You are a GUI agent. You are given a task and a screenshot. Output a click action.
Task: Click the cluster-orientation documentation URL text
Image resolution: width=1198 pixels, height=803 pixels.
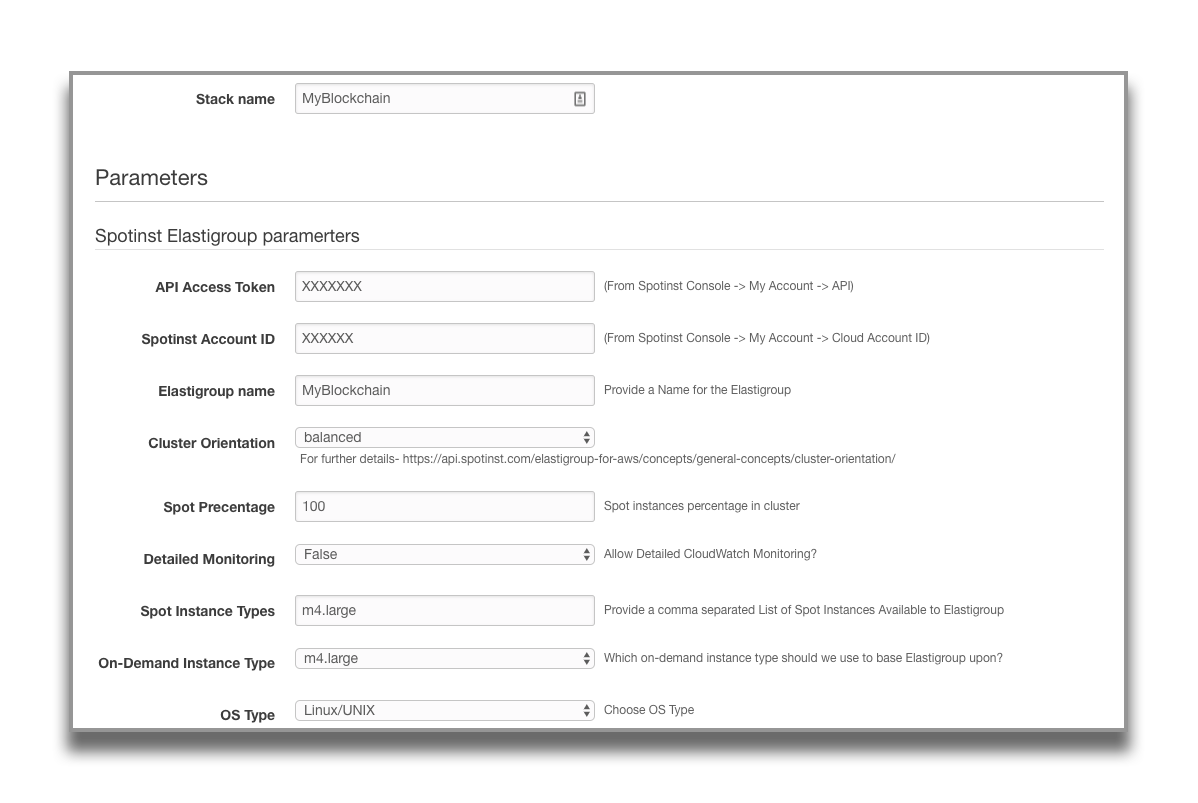point(648,459)
